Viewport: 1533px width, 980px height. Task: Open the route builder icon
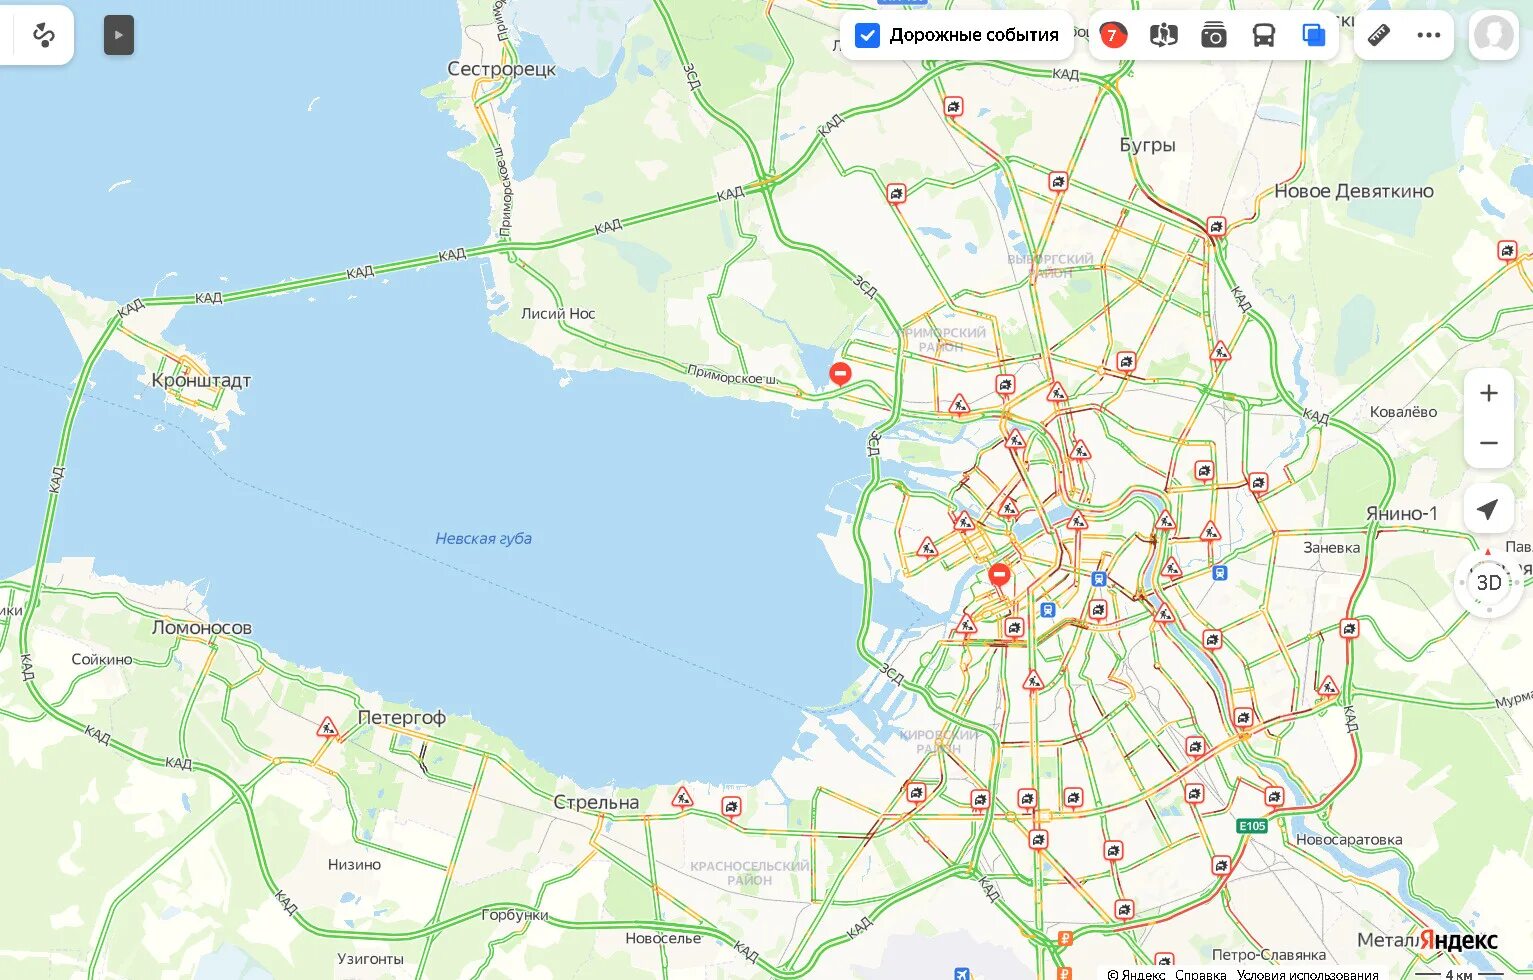click(43, 36)
